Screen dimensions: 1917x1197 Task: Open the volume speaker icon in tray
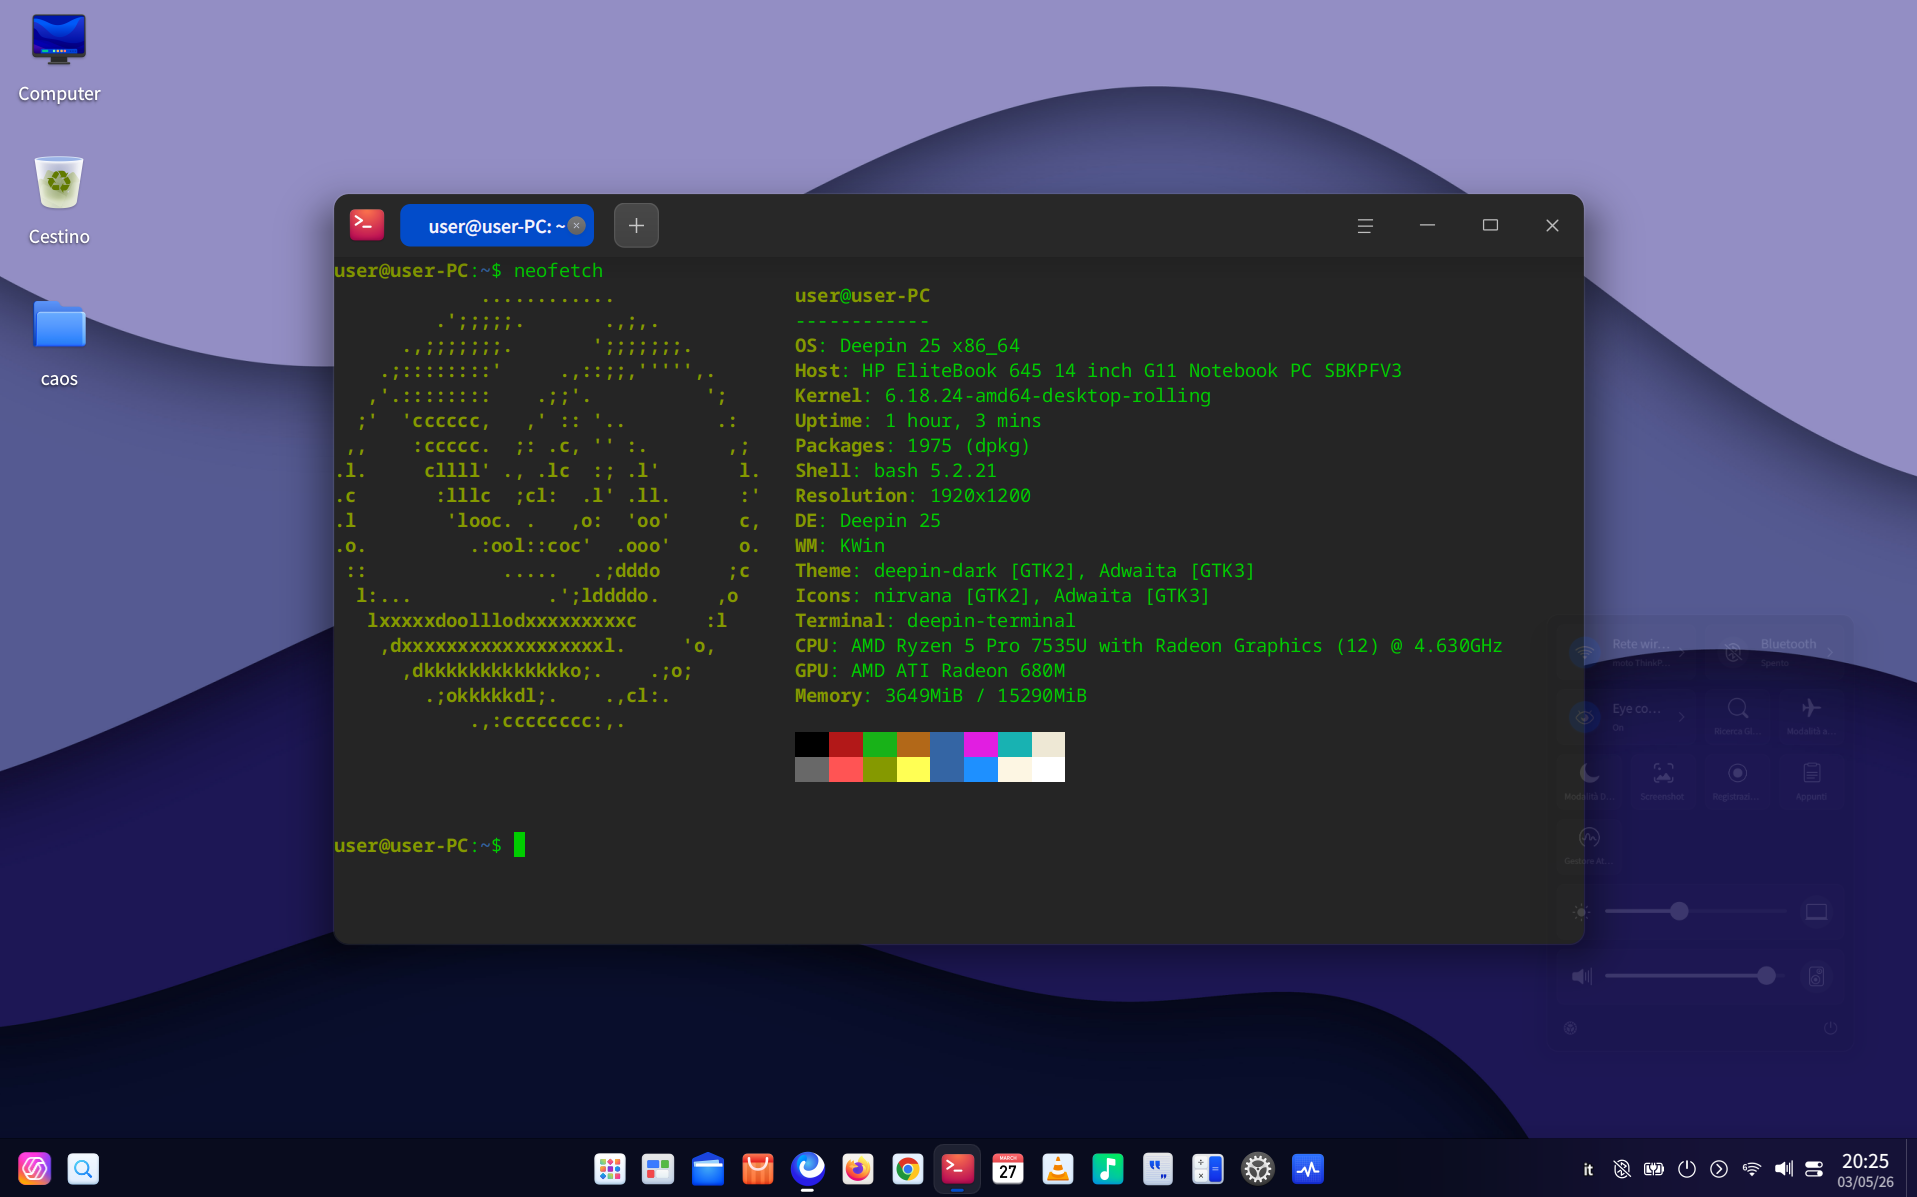click(x=1783, y=1169)
